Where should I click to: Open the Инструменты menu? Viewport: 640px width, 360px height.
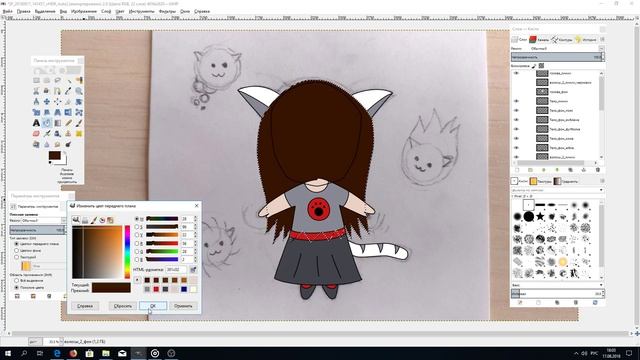click(141, 11)
